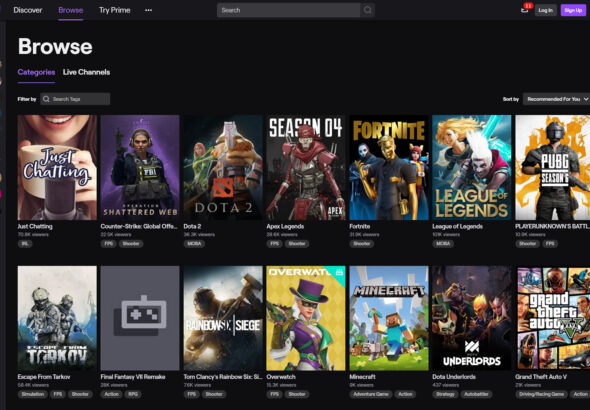
Task: Open the Recommended For You sort dropdown
Action: pos(556,99)
